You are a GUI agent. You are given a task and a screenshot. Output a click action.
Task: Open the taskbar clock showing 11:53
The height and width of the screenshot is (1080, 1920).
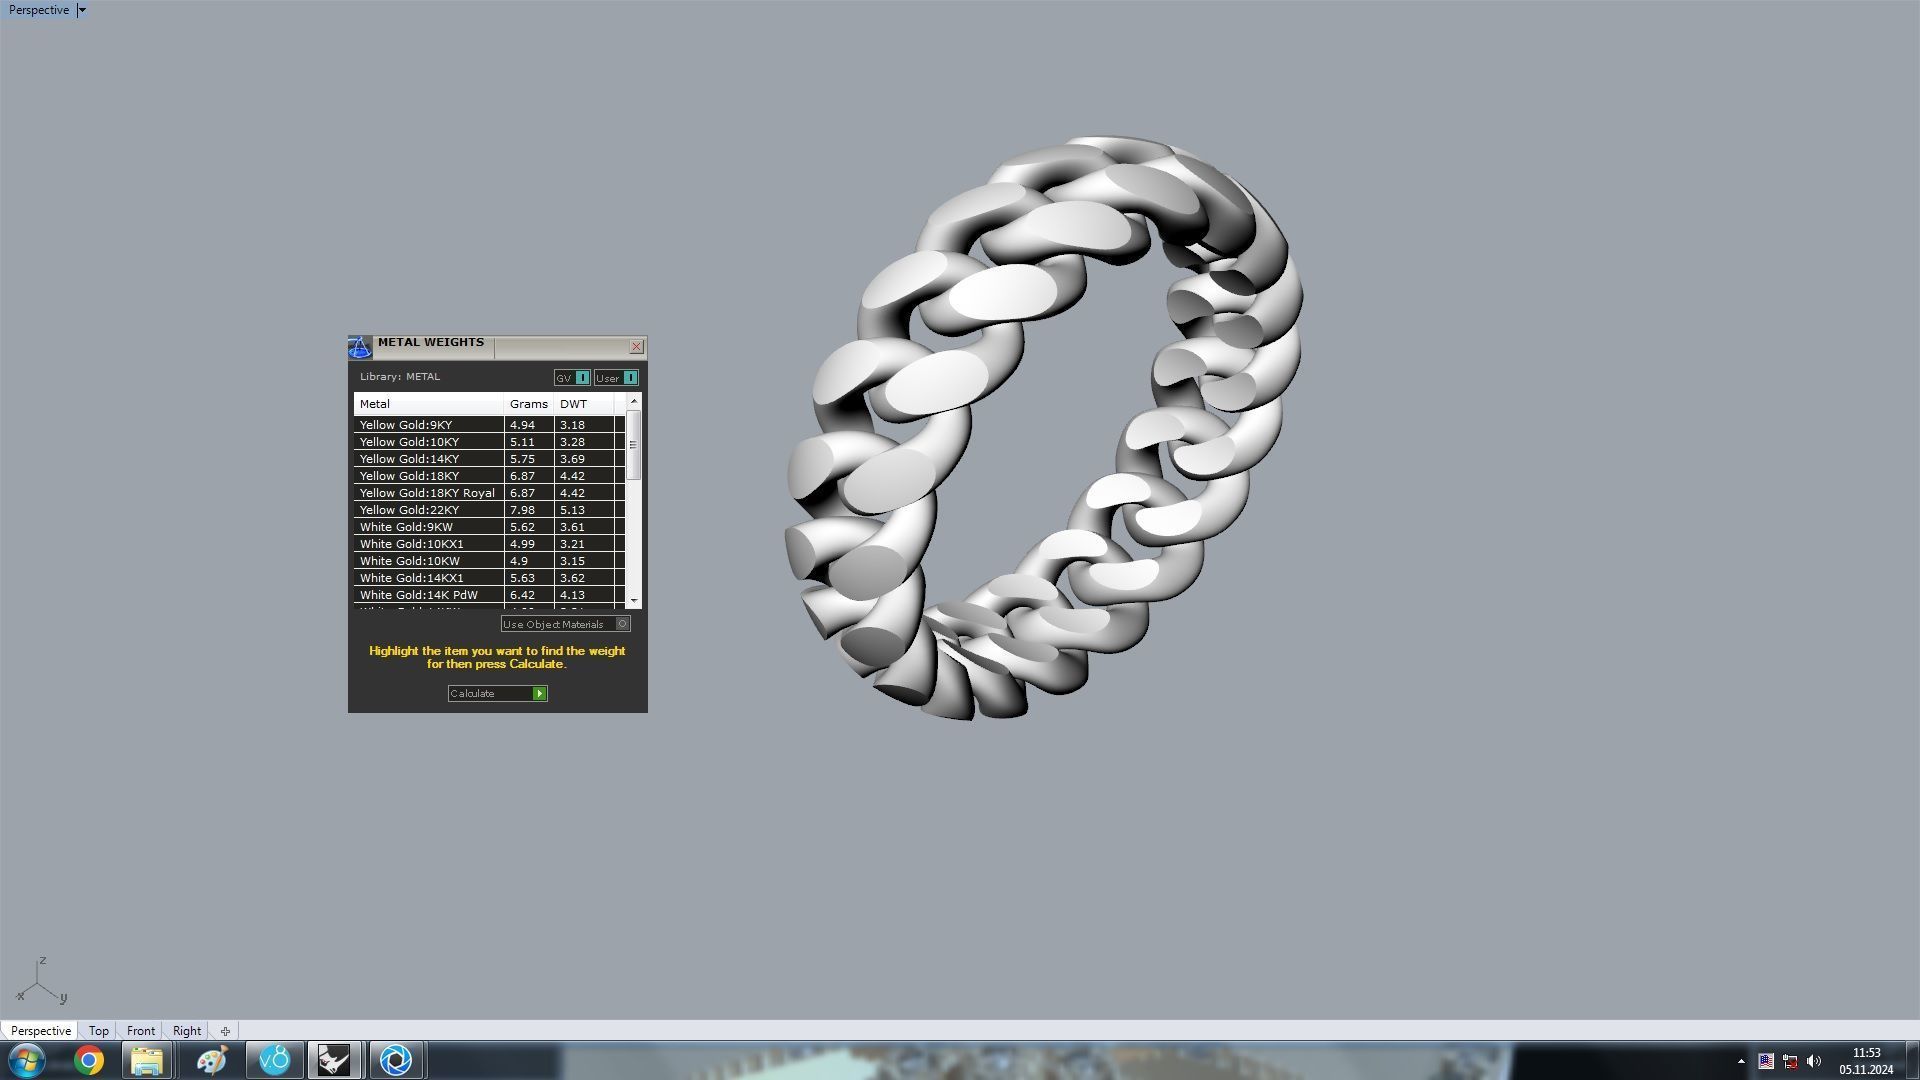(1866, 1061)
